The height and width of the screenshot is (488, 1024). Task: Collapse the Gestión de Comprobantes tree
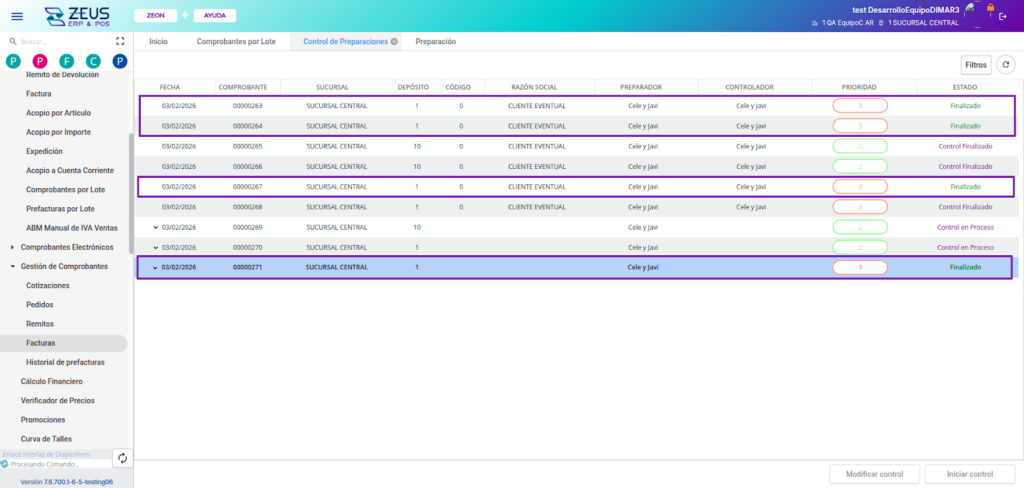(12, 266)
